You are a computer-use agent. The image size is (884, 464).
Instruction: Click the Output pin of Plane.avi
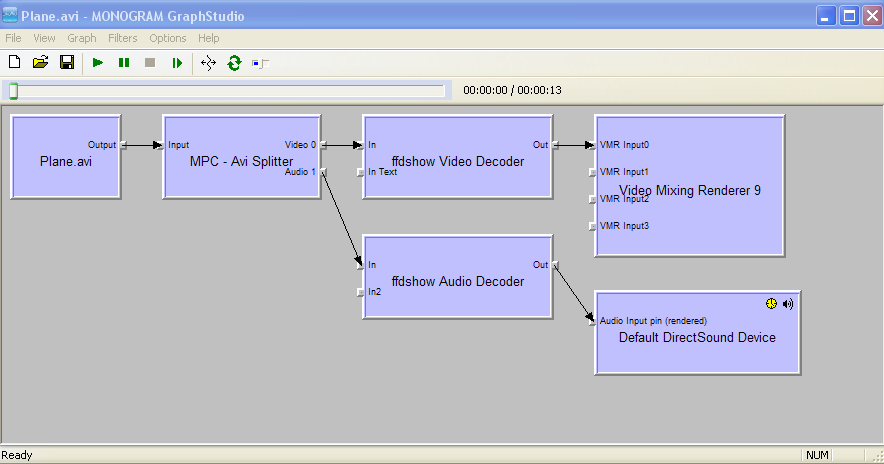[123, 145]
